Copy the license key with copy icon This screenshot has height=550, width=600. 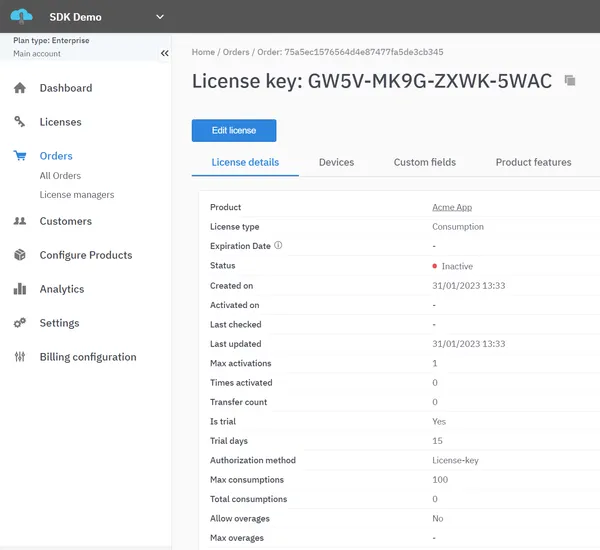pos(570,81)
